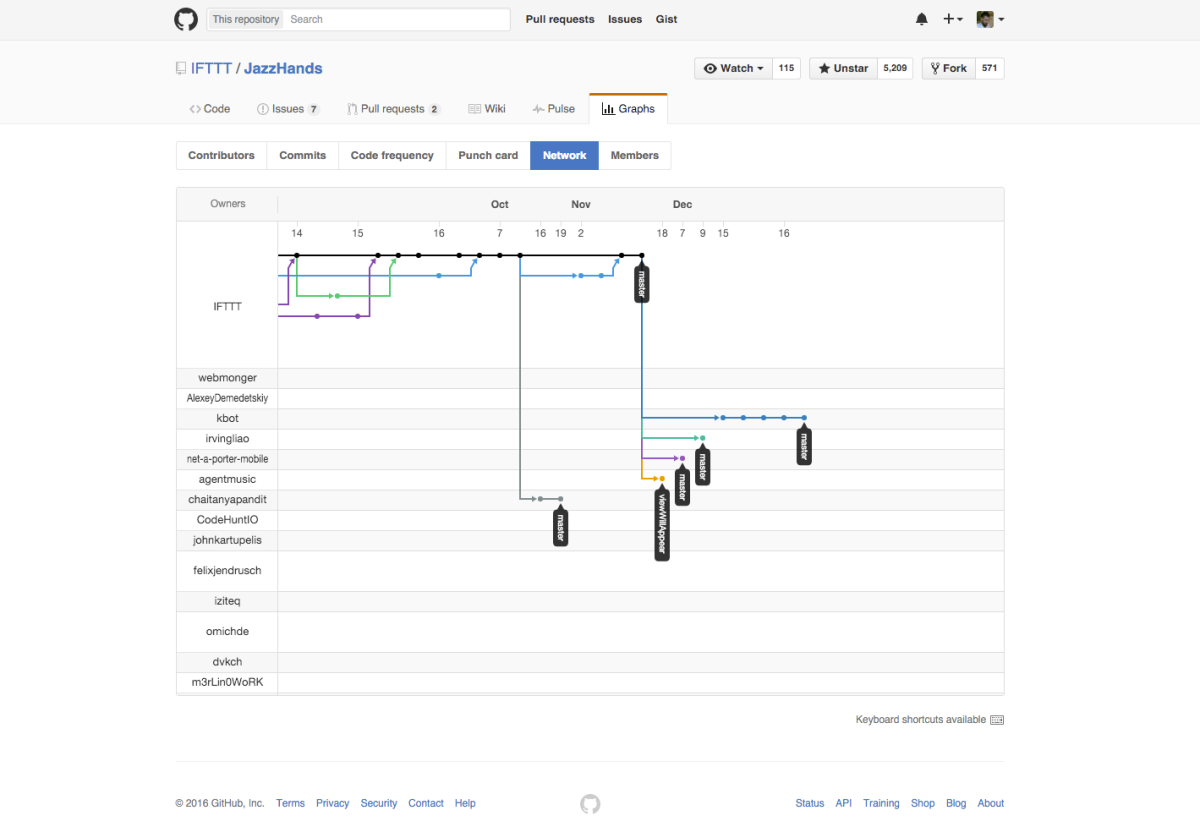Open notifications bell icon
Screen dimensions: 1200x827
pyautogui.click(x=921, y=19)
